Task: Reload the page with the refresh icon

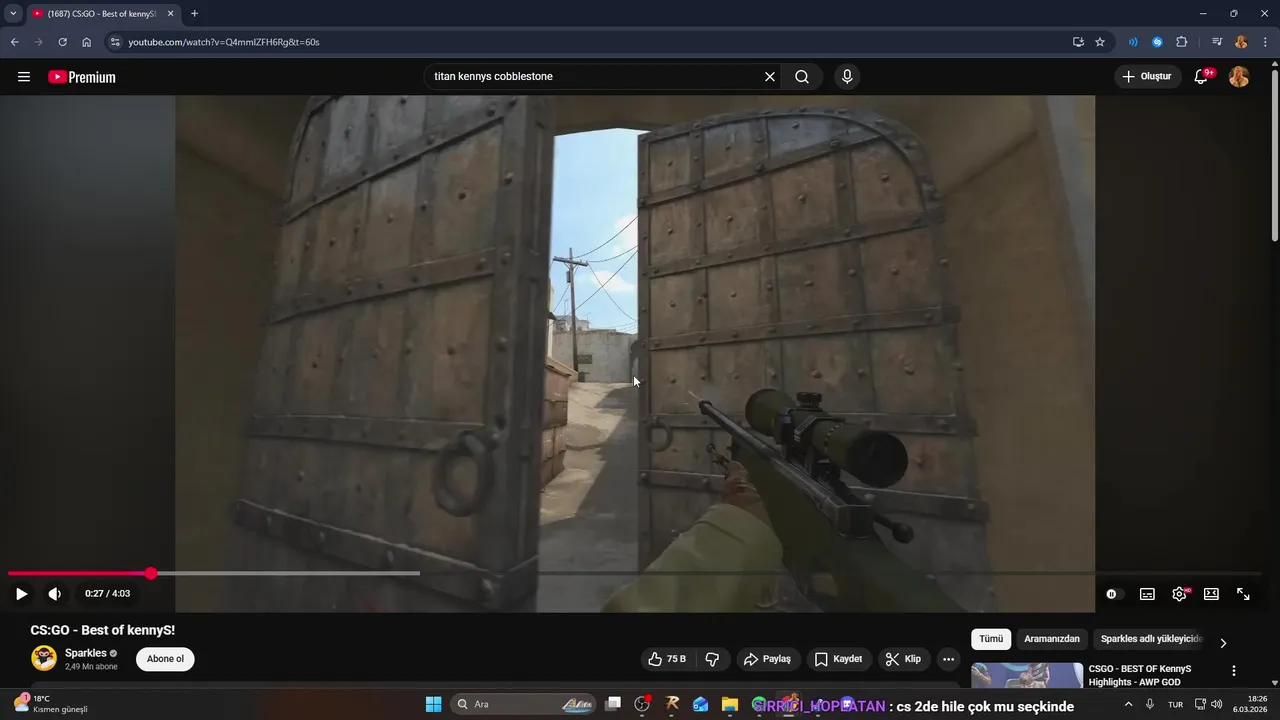Action: [x=62, y=42]
